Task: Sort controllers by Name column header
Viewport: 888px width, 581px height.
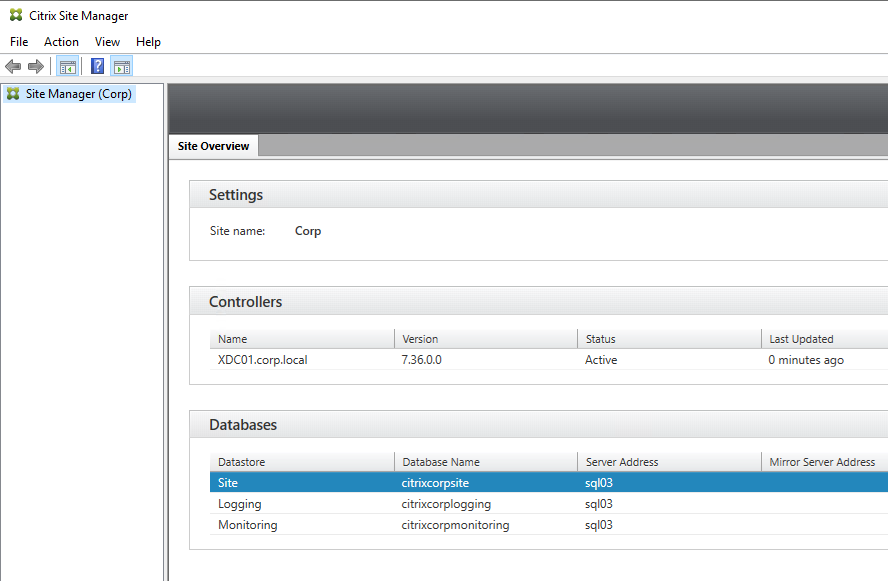Action: click(x=302, y=339)
